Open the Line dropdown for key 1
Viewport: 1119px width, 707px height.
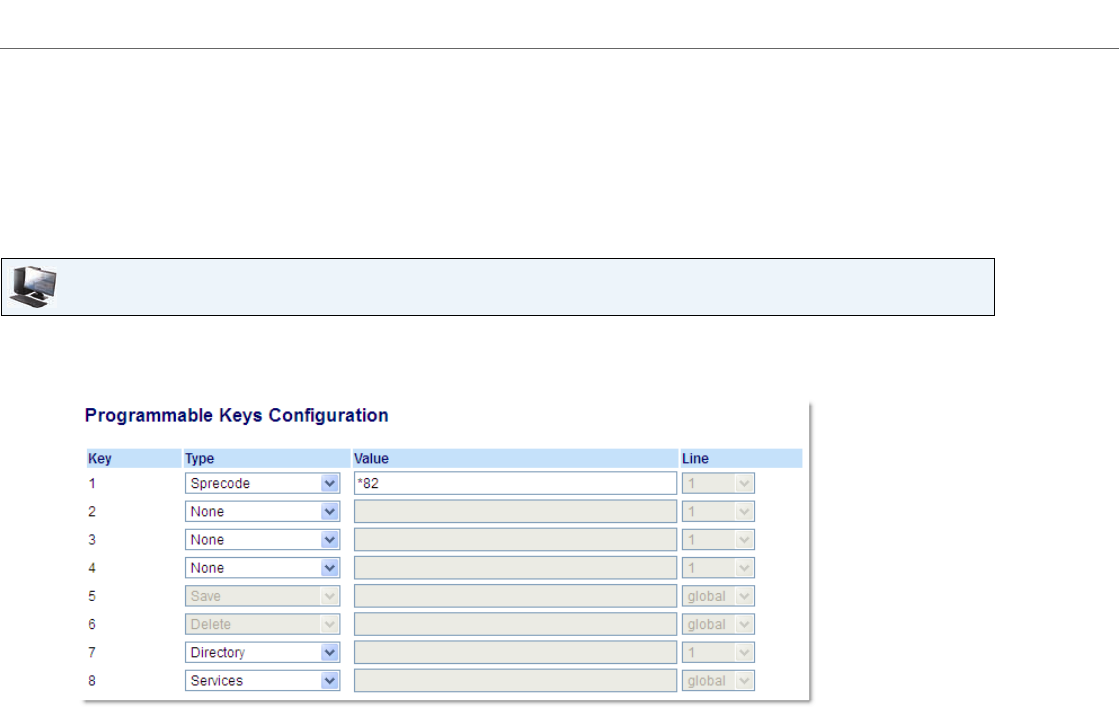718,483
